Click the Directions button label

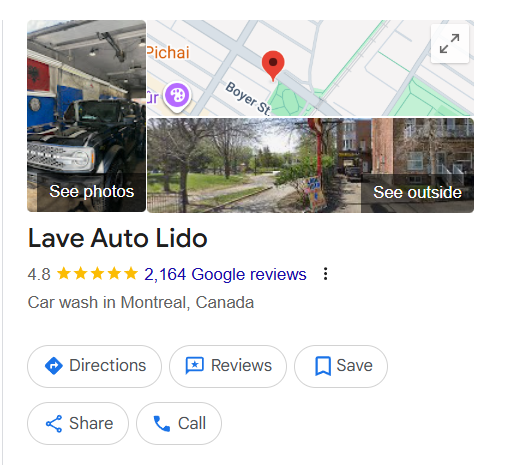108,365
